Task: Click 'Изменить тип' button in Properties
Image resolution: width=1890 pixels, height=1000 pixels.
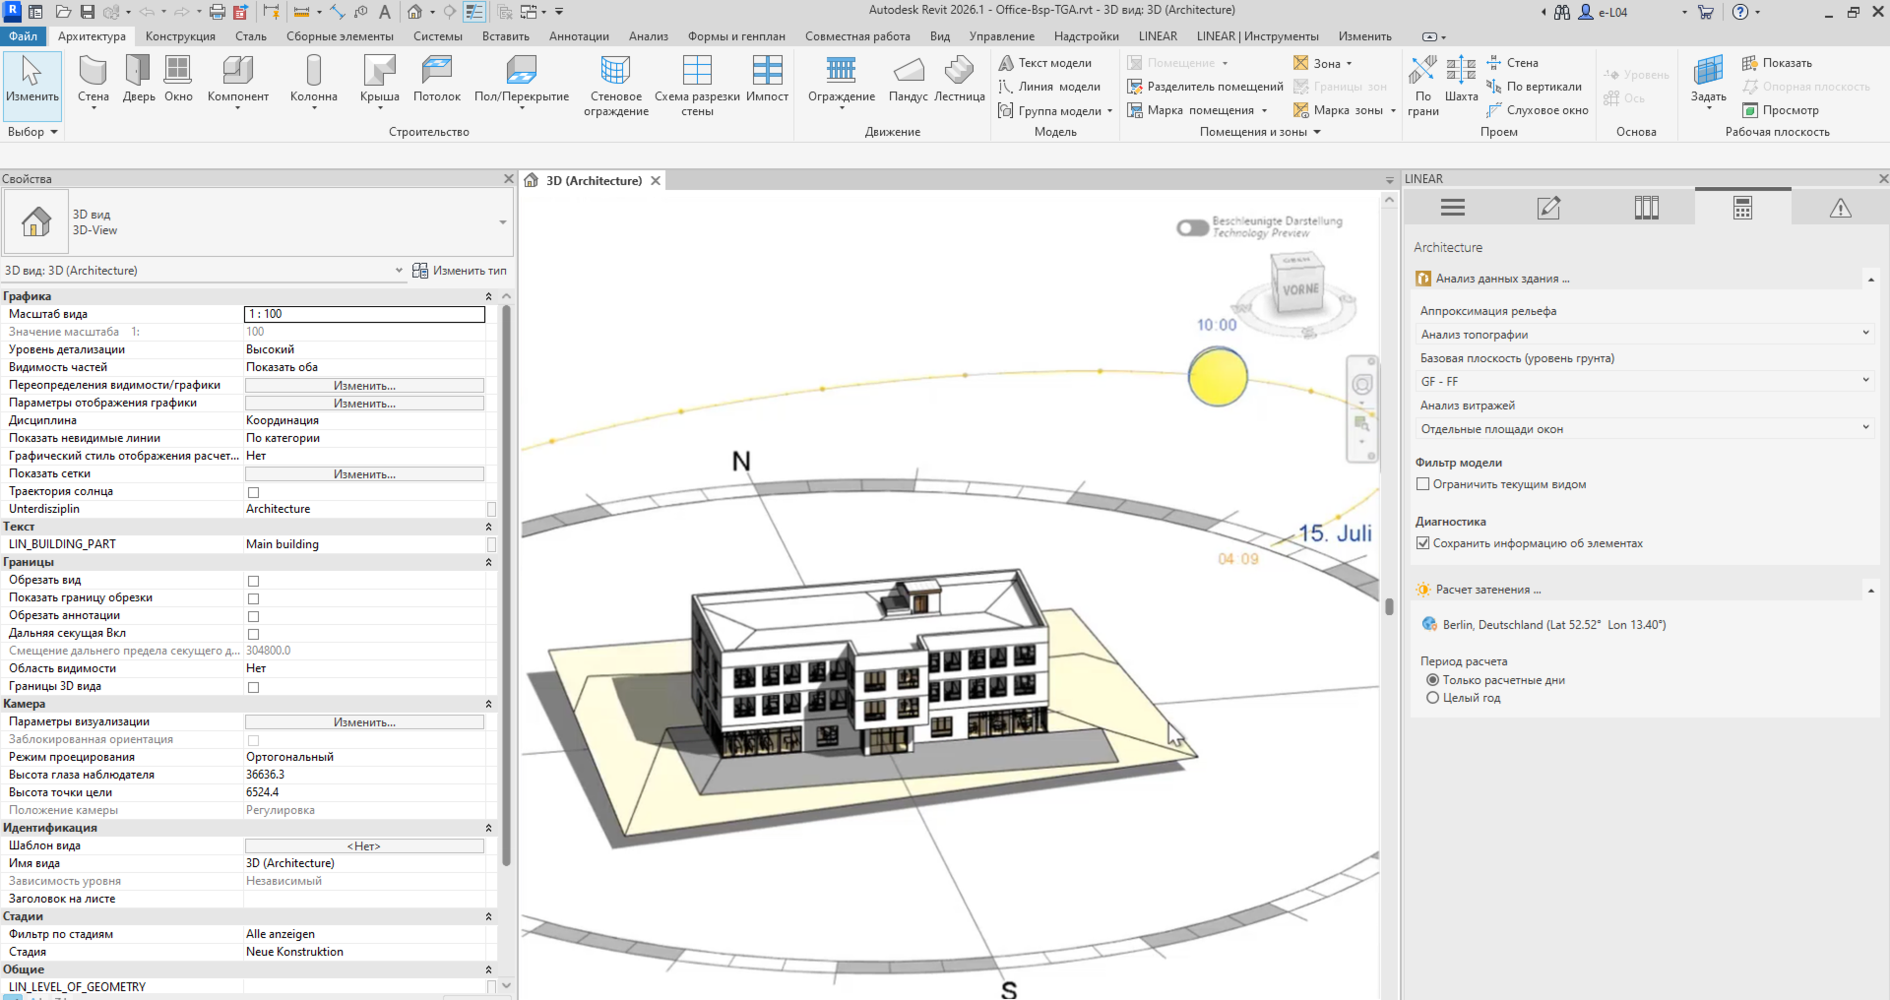Action: tap(459, 271)
